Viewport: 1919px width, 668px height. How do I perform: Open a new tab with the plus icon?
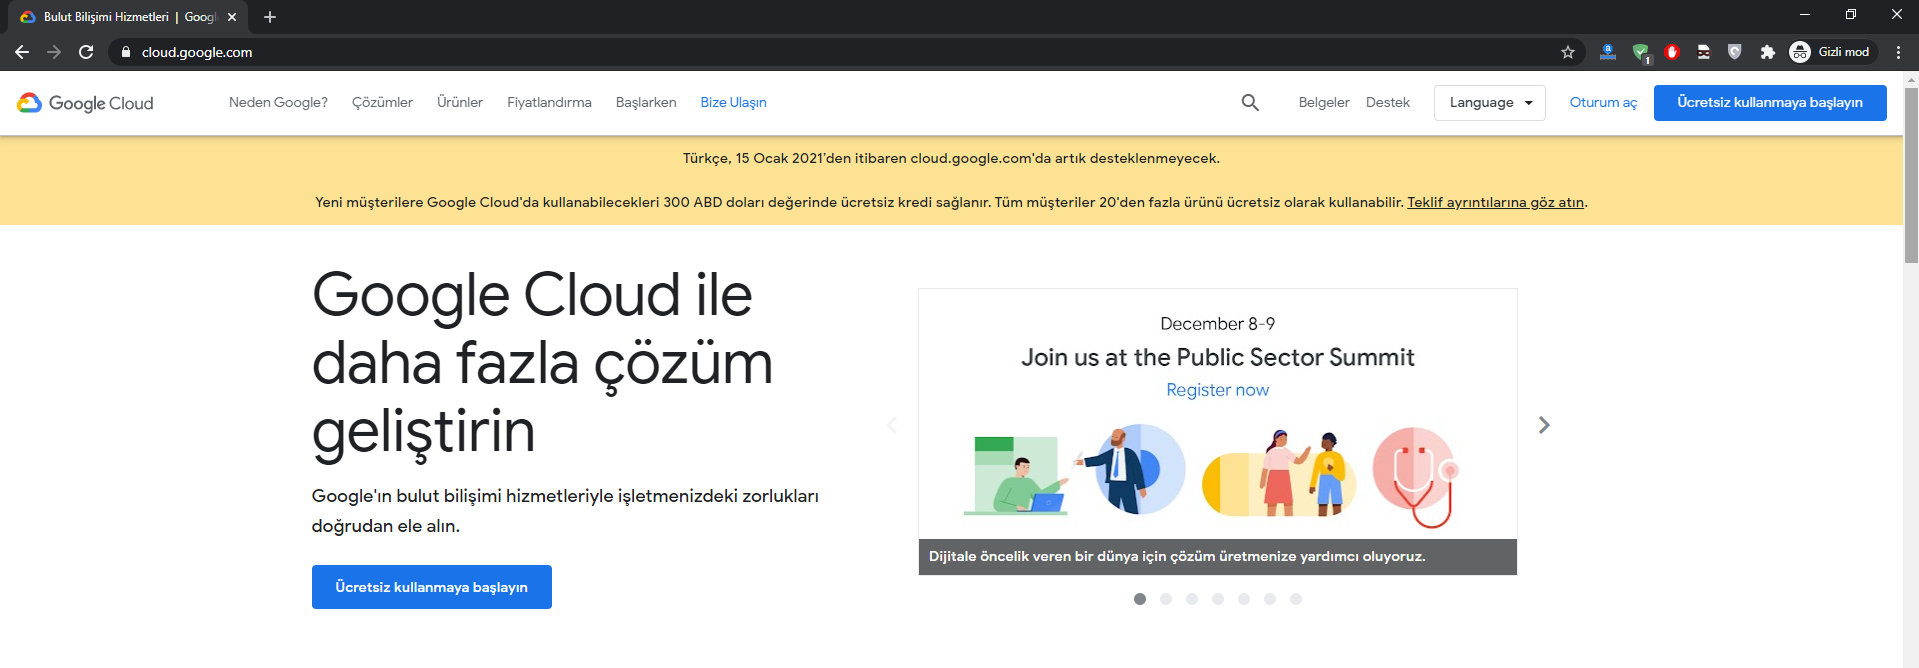270,17
